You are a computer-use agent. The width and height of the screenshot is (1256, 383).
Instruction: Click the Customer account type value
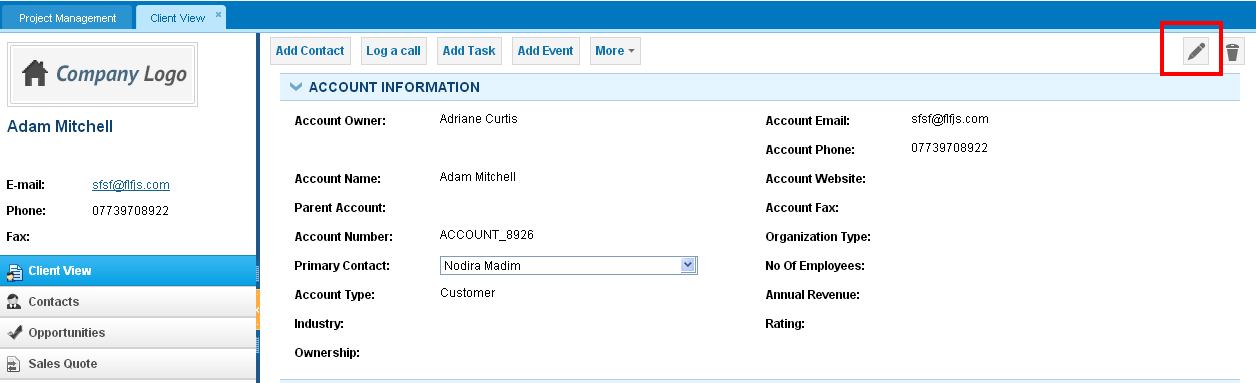[x=467, y=293]
